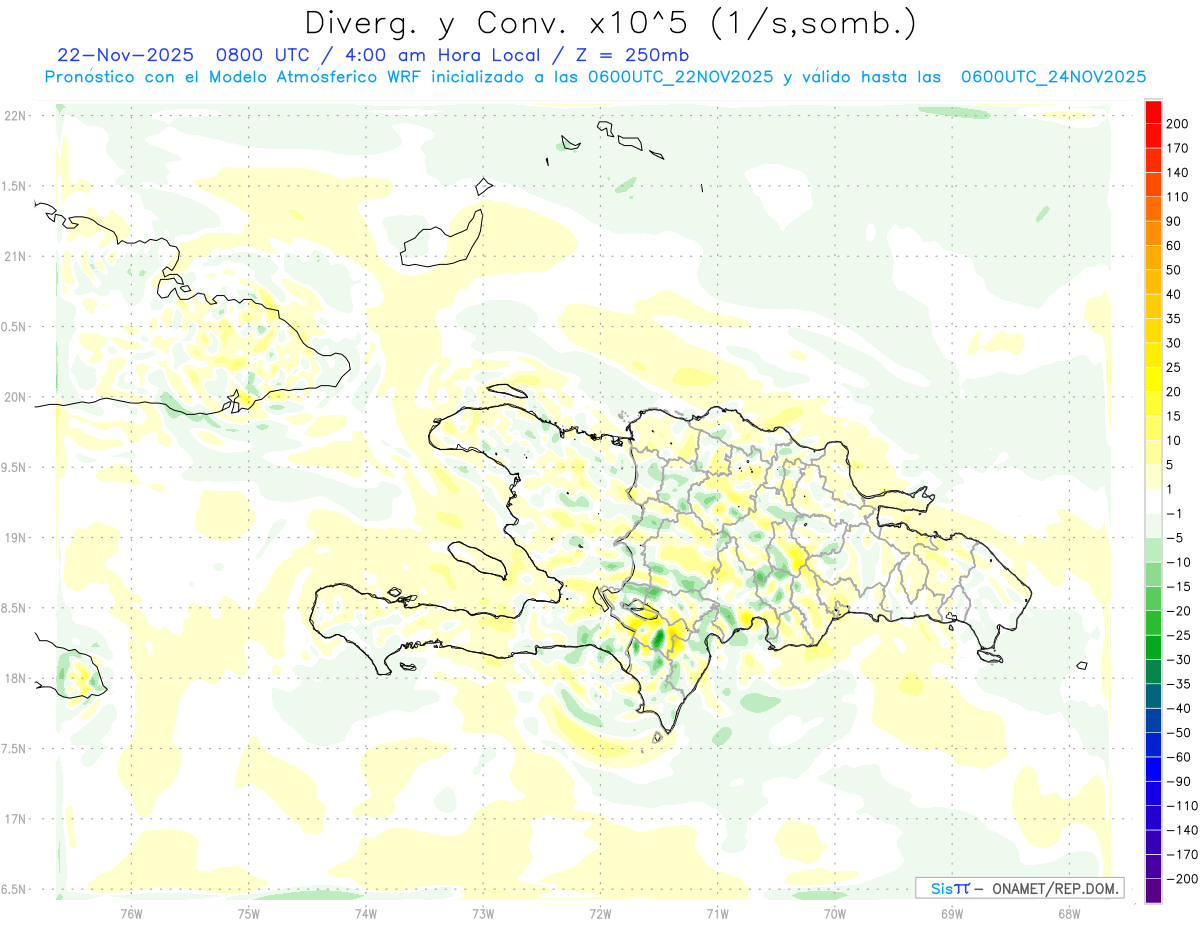Screen dimensions: 1200x927
Task: Click the 'ONAMET/REP.DOM.' credit box
Action: [x=1019, y=888]
